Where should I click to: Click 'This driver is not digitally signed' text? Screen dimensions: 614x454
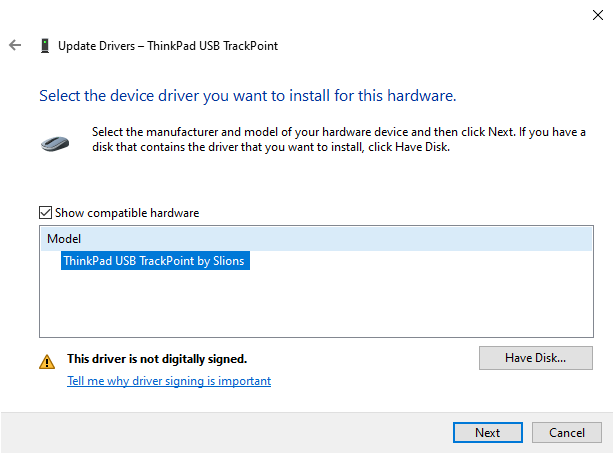pyautogui.click(x=157, y=359)
